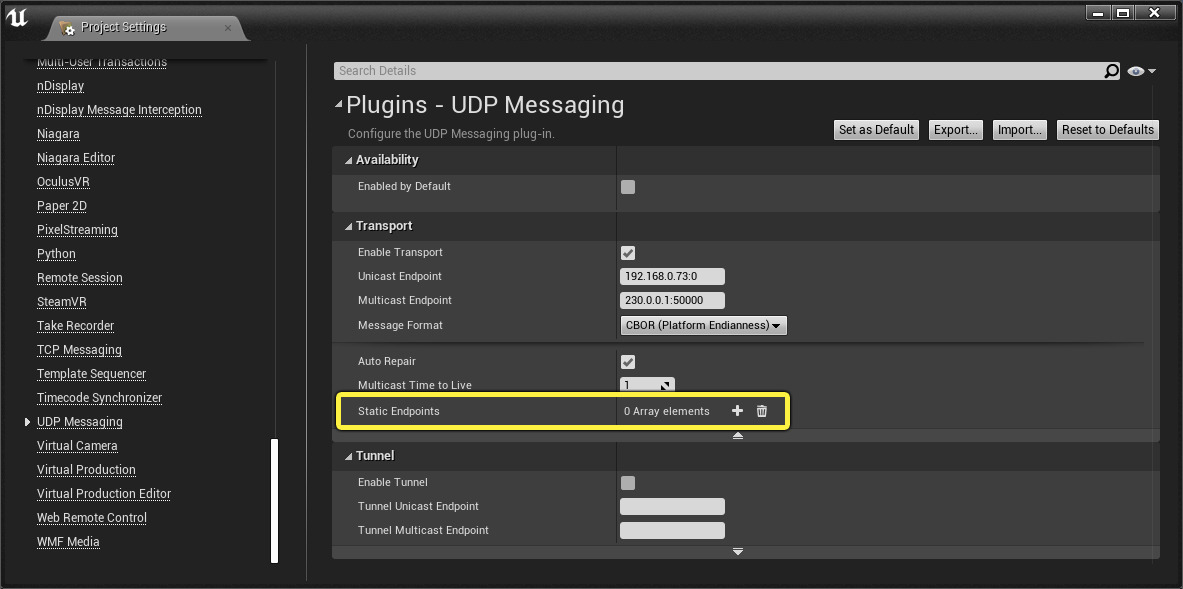Open Template Sequencer settings
1183x589 pixels.
(x=91, y=374)
